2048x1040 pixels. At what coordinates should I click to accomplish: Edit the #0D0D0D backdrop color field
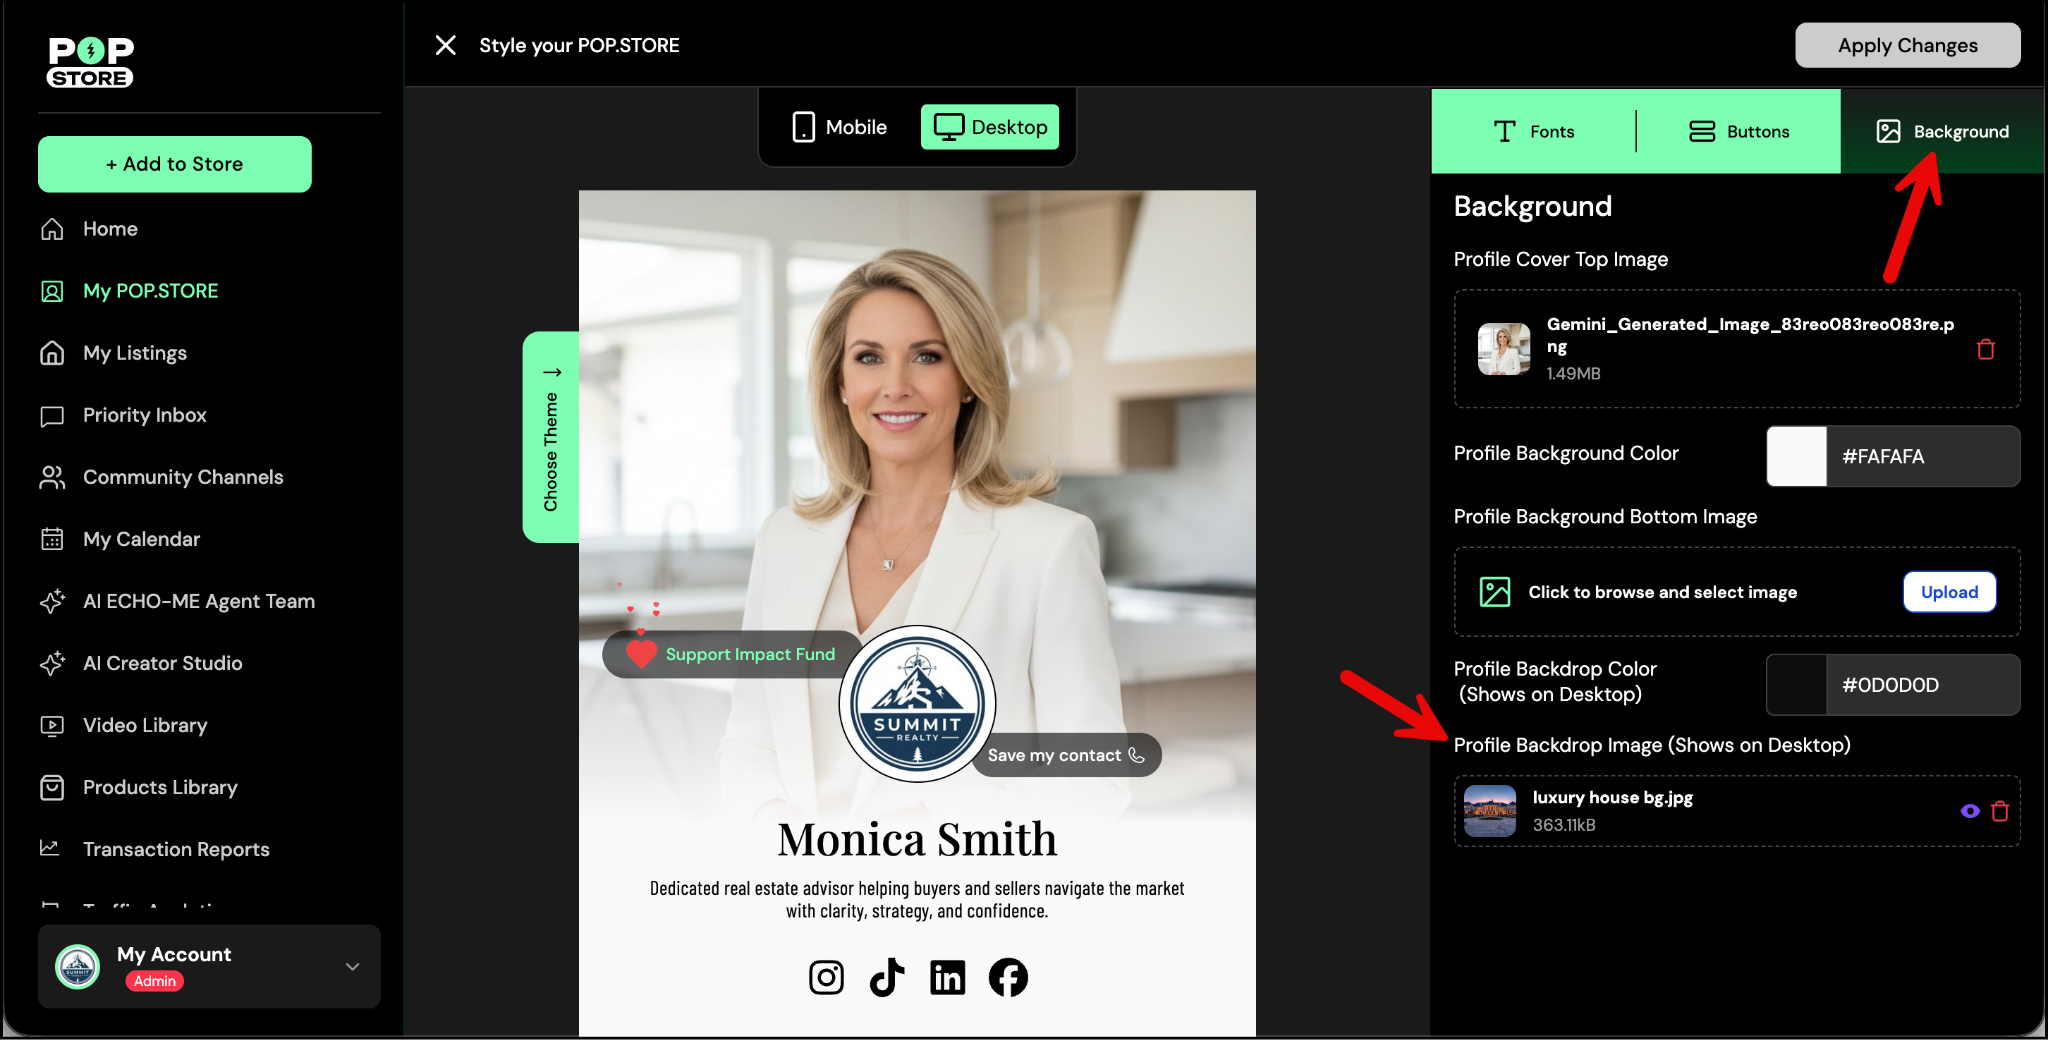[x=1920, y=685]
